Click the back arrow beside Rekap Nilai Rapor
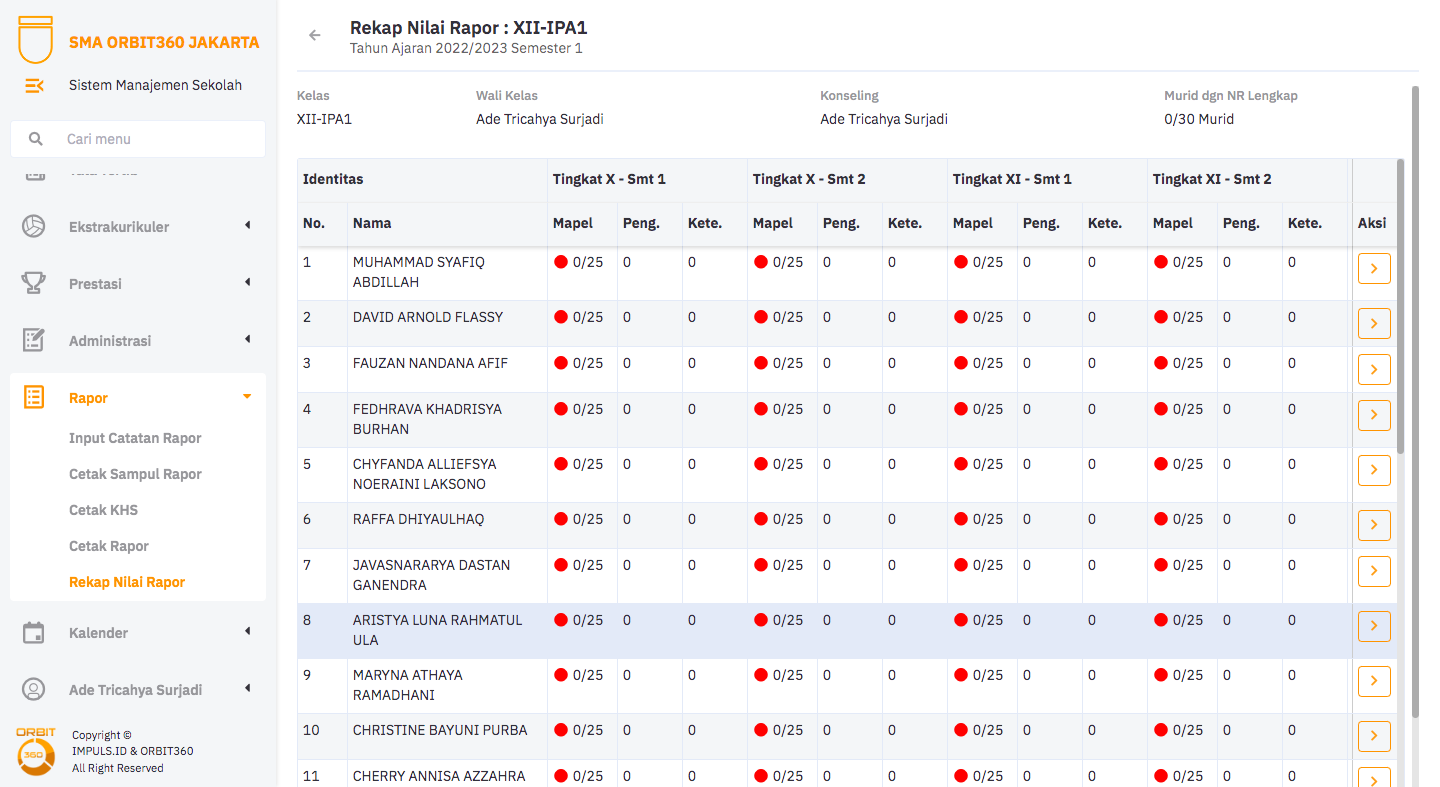Image resolution: width=1440 pixels, height=787 pixels. tap(315, 36)
